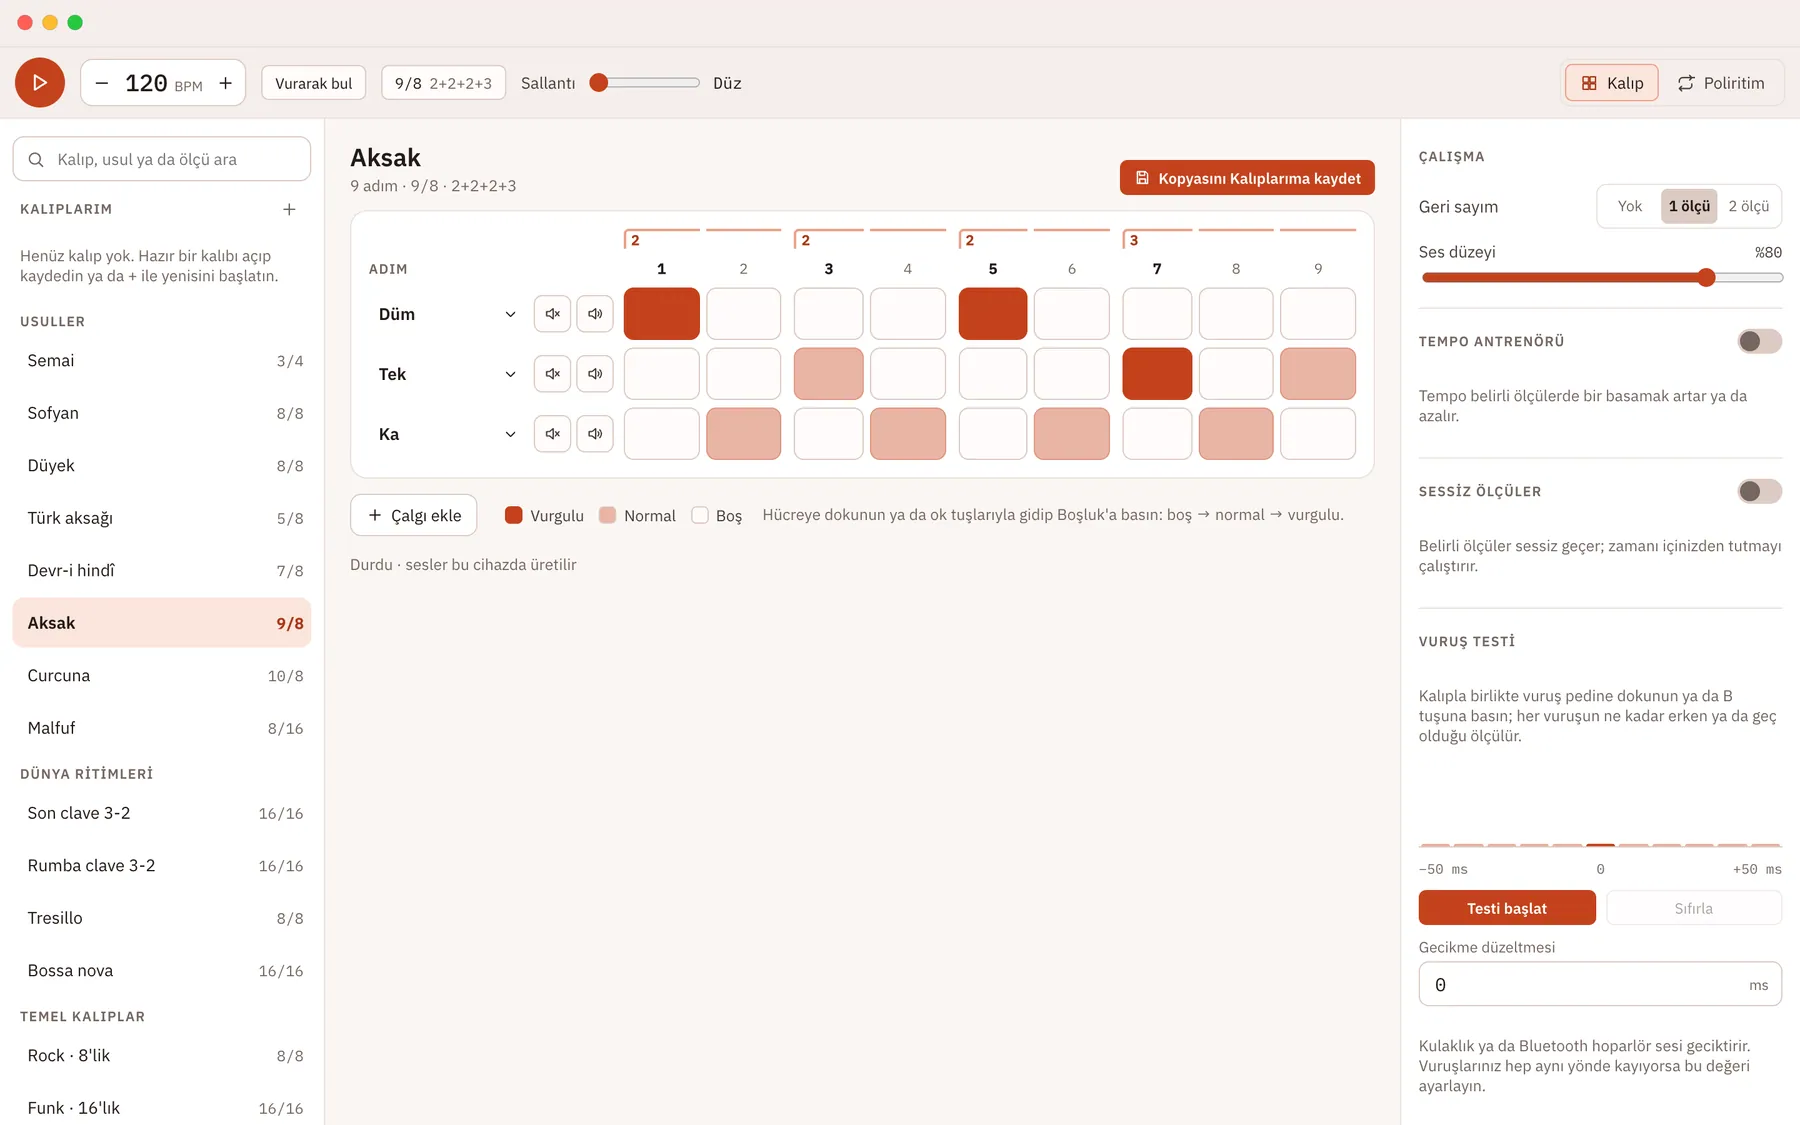Select the Curcuna usul
Viewport: 1800px width, 1125px height.
[x=162, y=676]
